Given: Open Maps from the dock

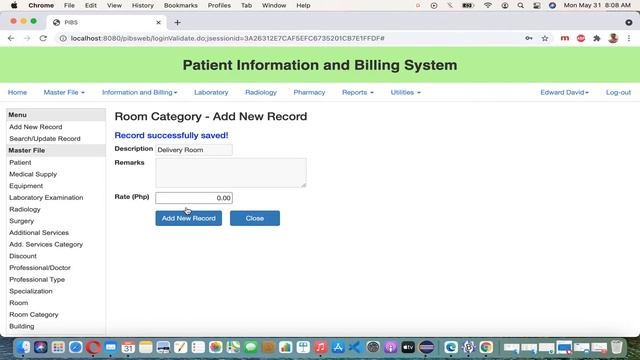Looking at the screenshot, I should point(233,347).
